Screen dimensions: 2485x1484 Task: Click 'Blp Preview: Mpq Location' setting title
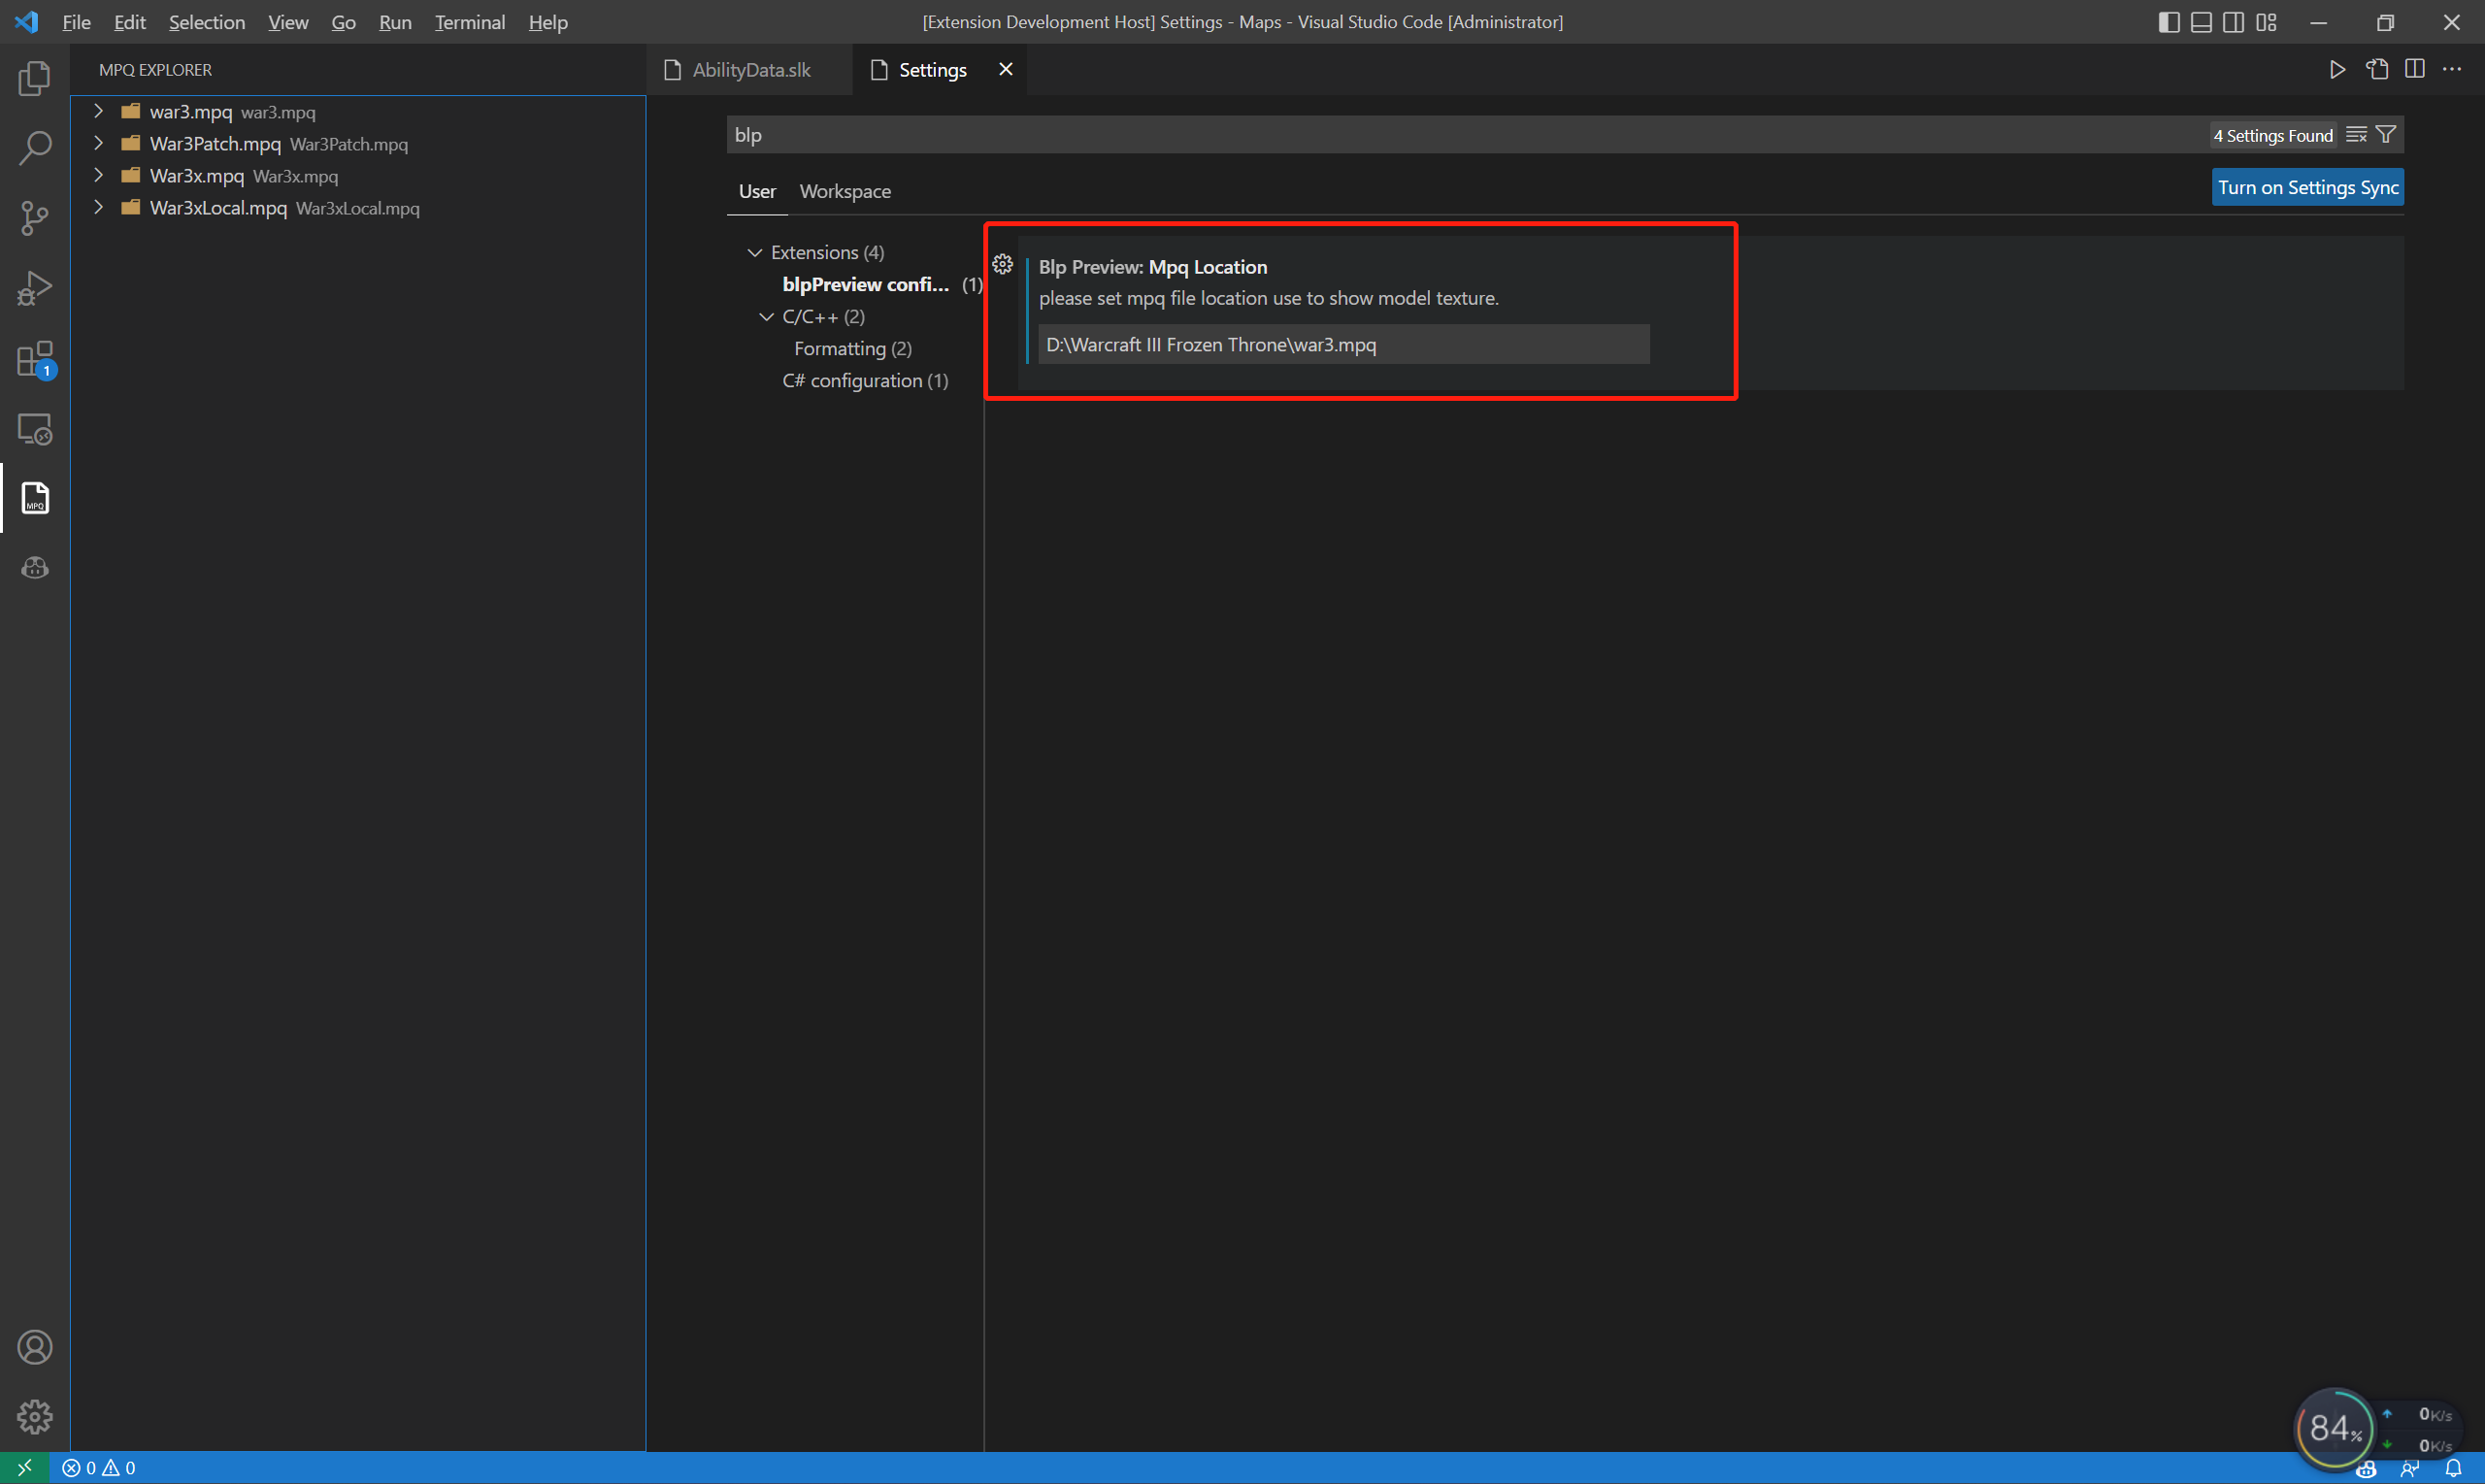click(1152, 267)
